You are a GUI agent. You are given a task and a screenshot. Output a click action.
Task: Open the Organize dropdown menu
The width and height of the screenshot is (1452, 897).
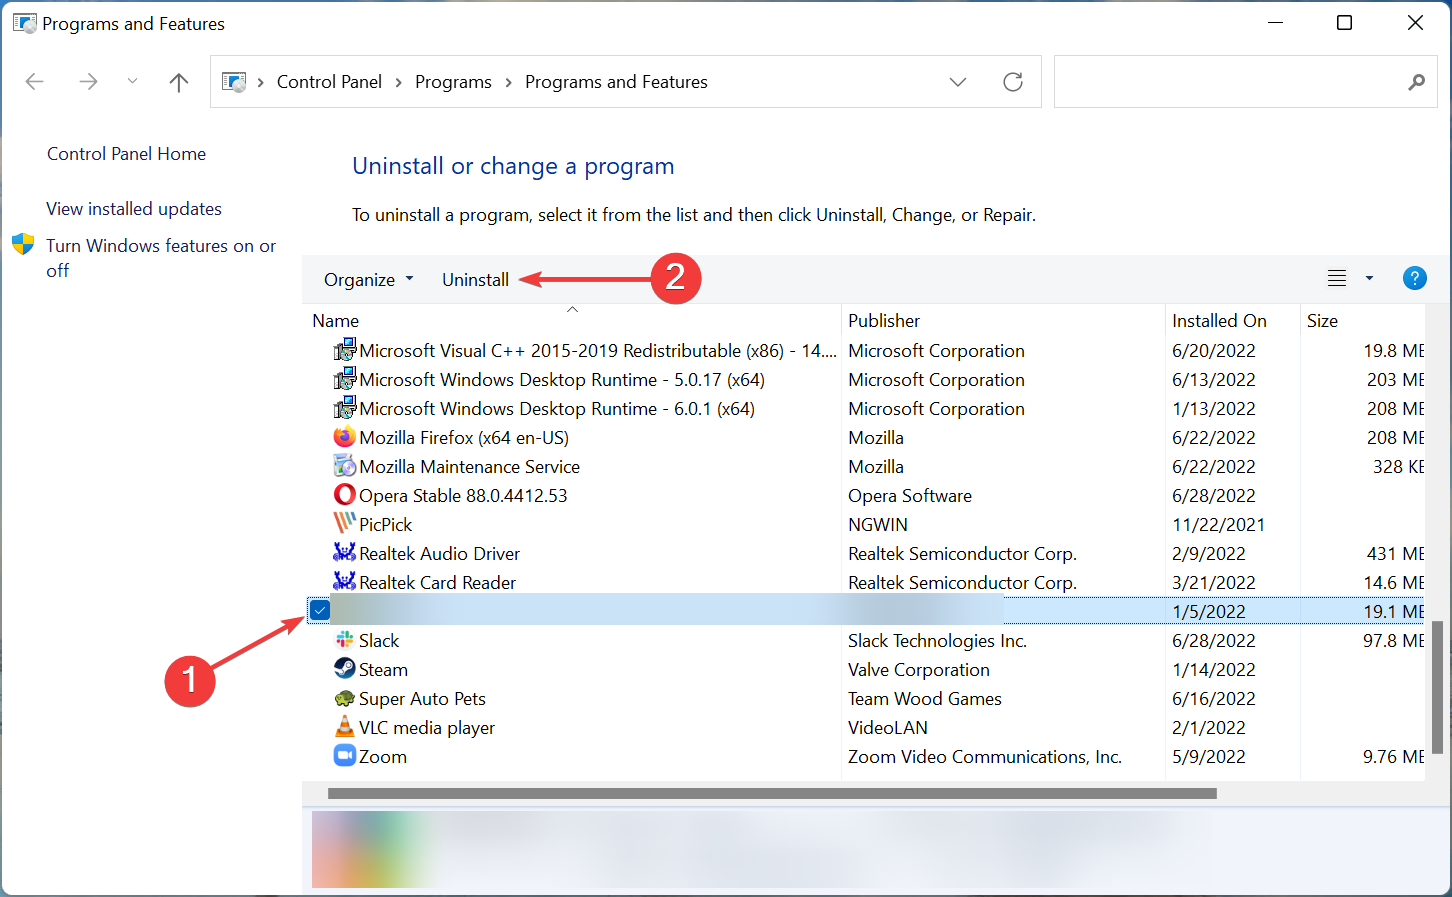(x=368, y=279)
